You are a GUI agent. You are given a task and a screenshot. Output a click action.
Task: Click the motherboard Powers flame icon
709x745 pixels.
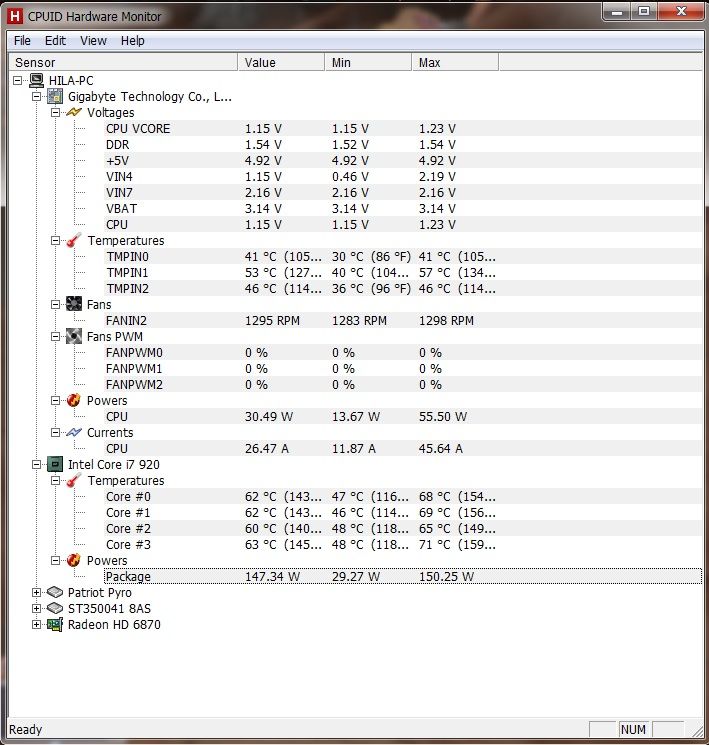click(74, 401)
